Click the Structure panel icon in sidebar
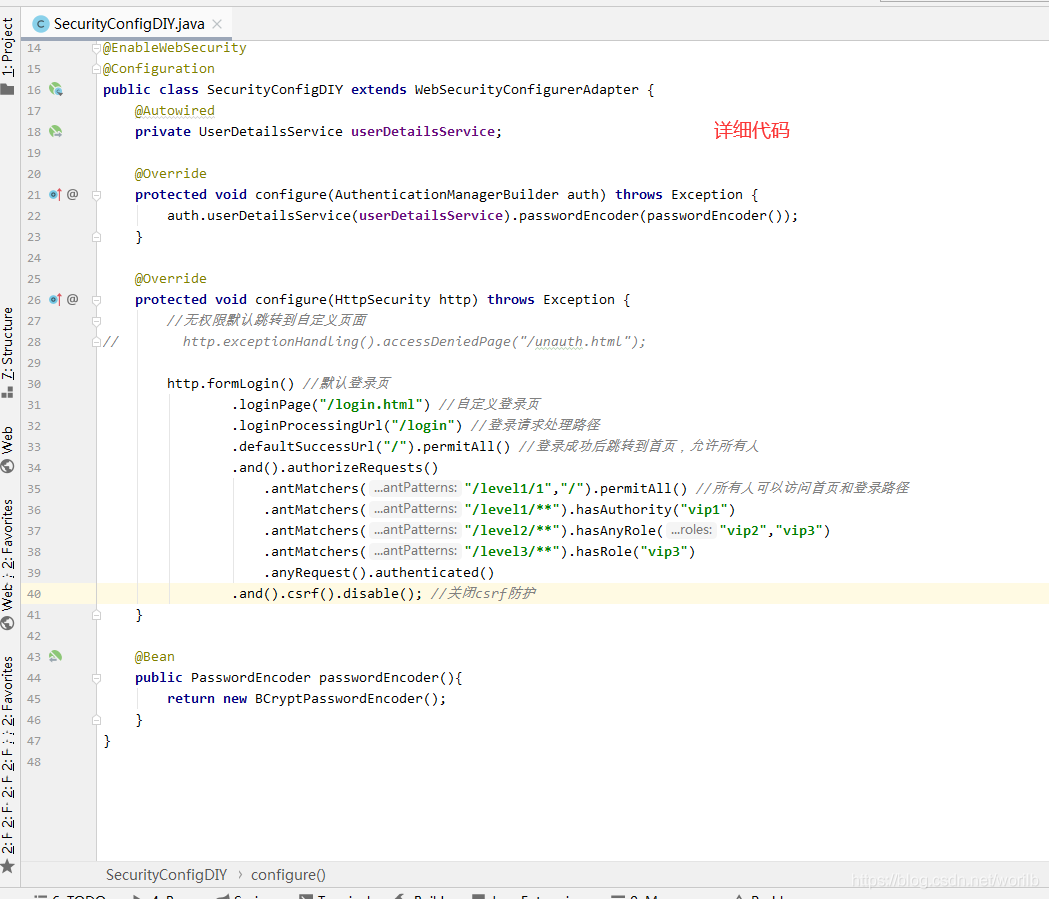The height and width of the screenshot is (899, 1049). [7, 392]
